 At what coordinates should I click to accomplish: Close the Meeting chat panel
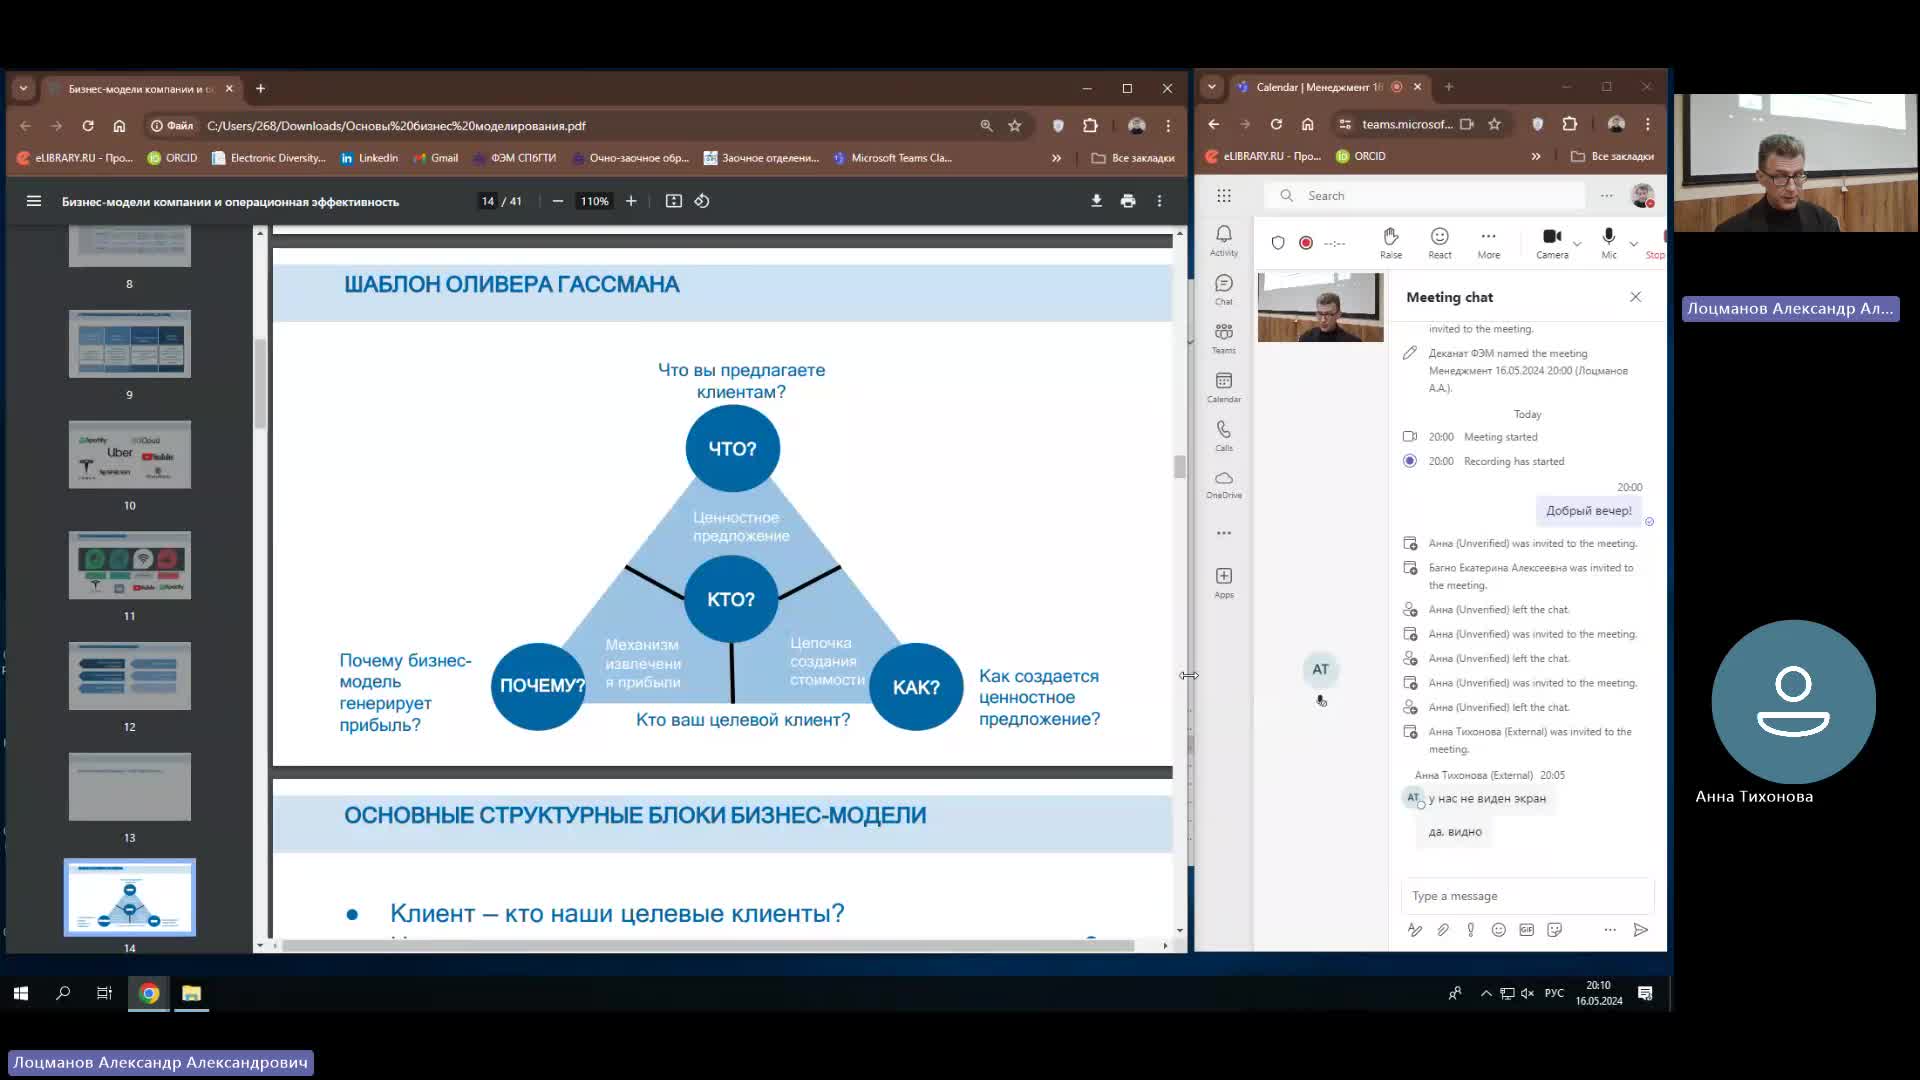point(1636,297)
